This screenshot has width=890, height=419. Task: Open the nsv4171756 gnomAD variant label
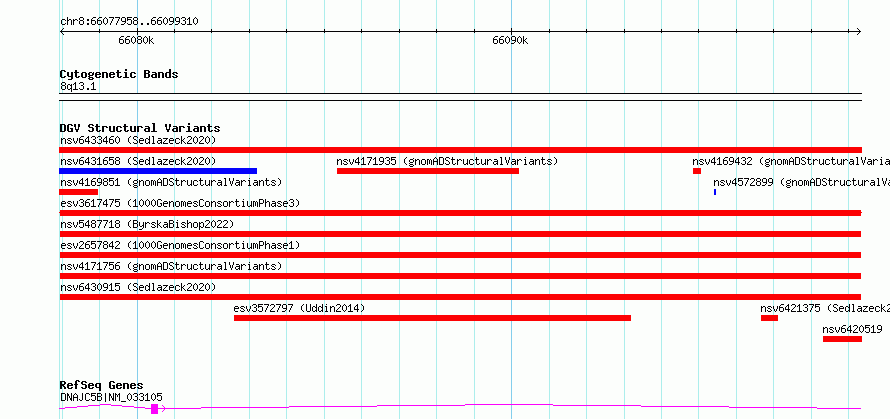coord(171,266)
